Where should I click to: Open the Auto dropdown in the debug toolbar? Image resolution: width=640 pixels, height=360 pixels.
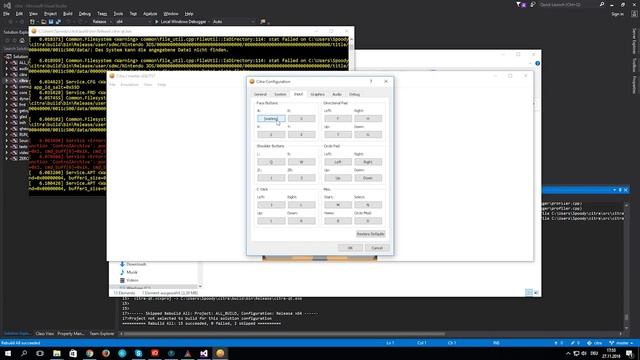click(x=233, y=22)
